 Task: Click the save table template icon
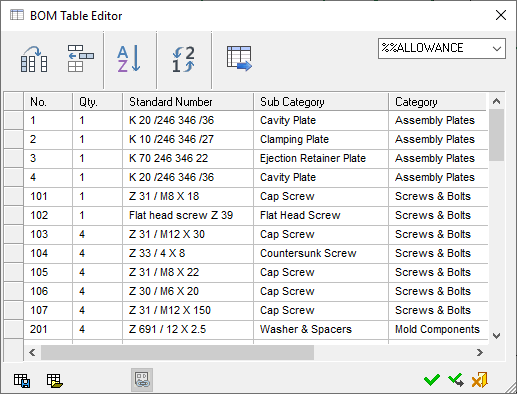(22, 380)
